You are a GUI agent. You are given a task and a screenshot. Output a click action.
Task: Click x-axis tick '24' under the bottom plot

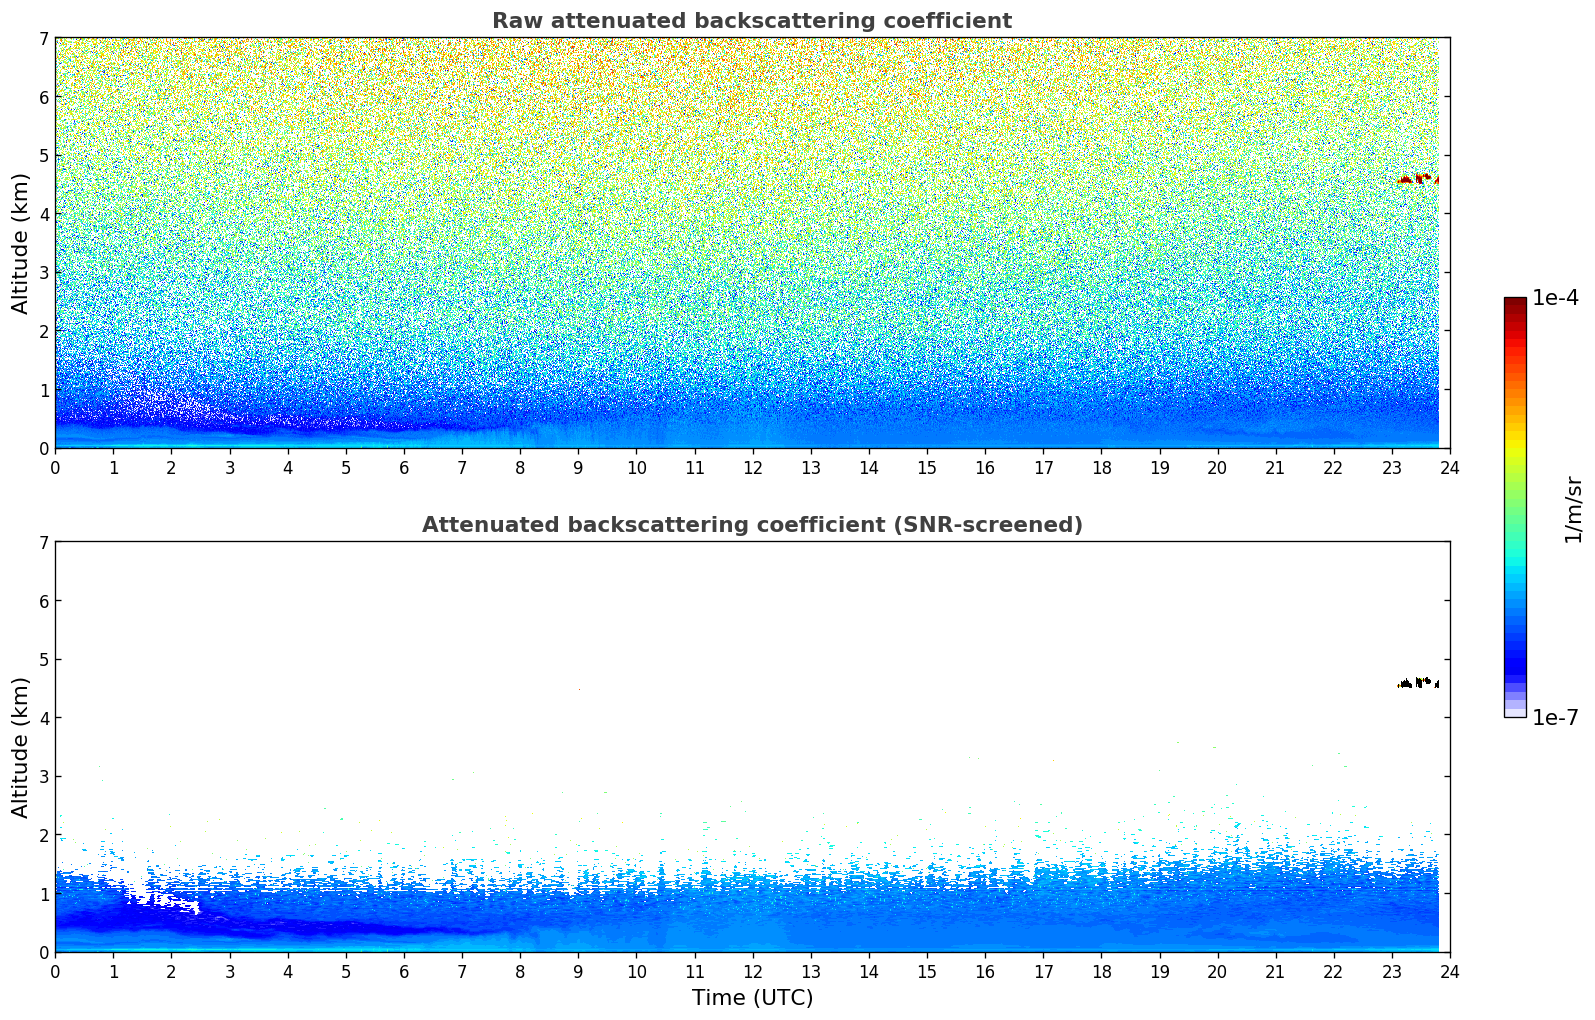tap(1450, 971)
